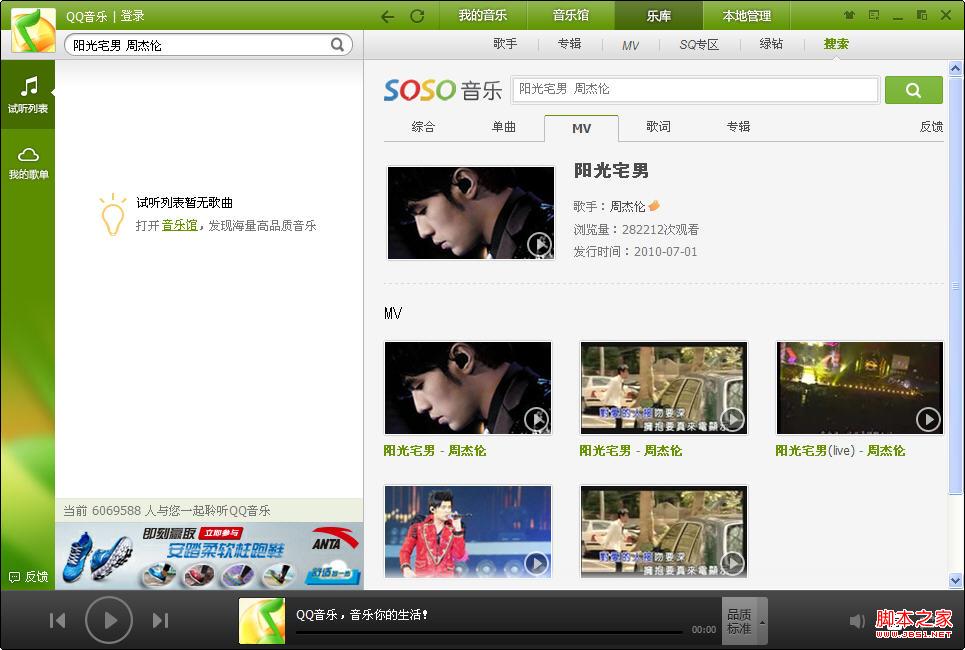Click the skin-change icon on the title bar
The width and height of the screenshot is (965, 650).
(x=848, y=15)
